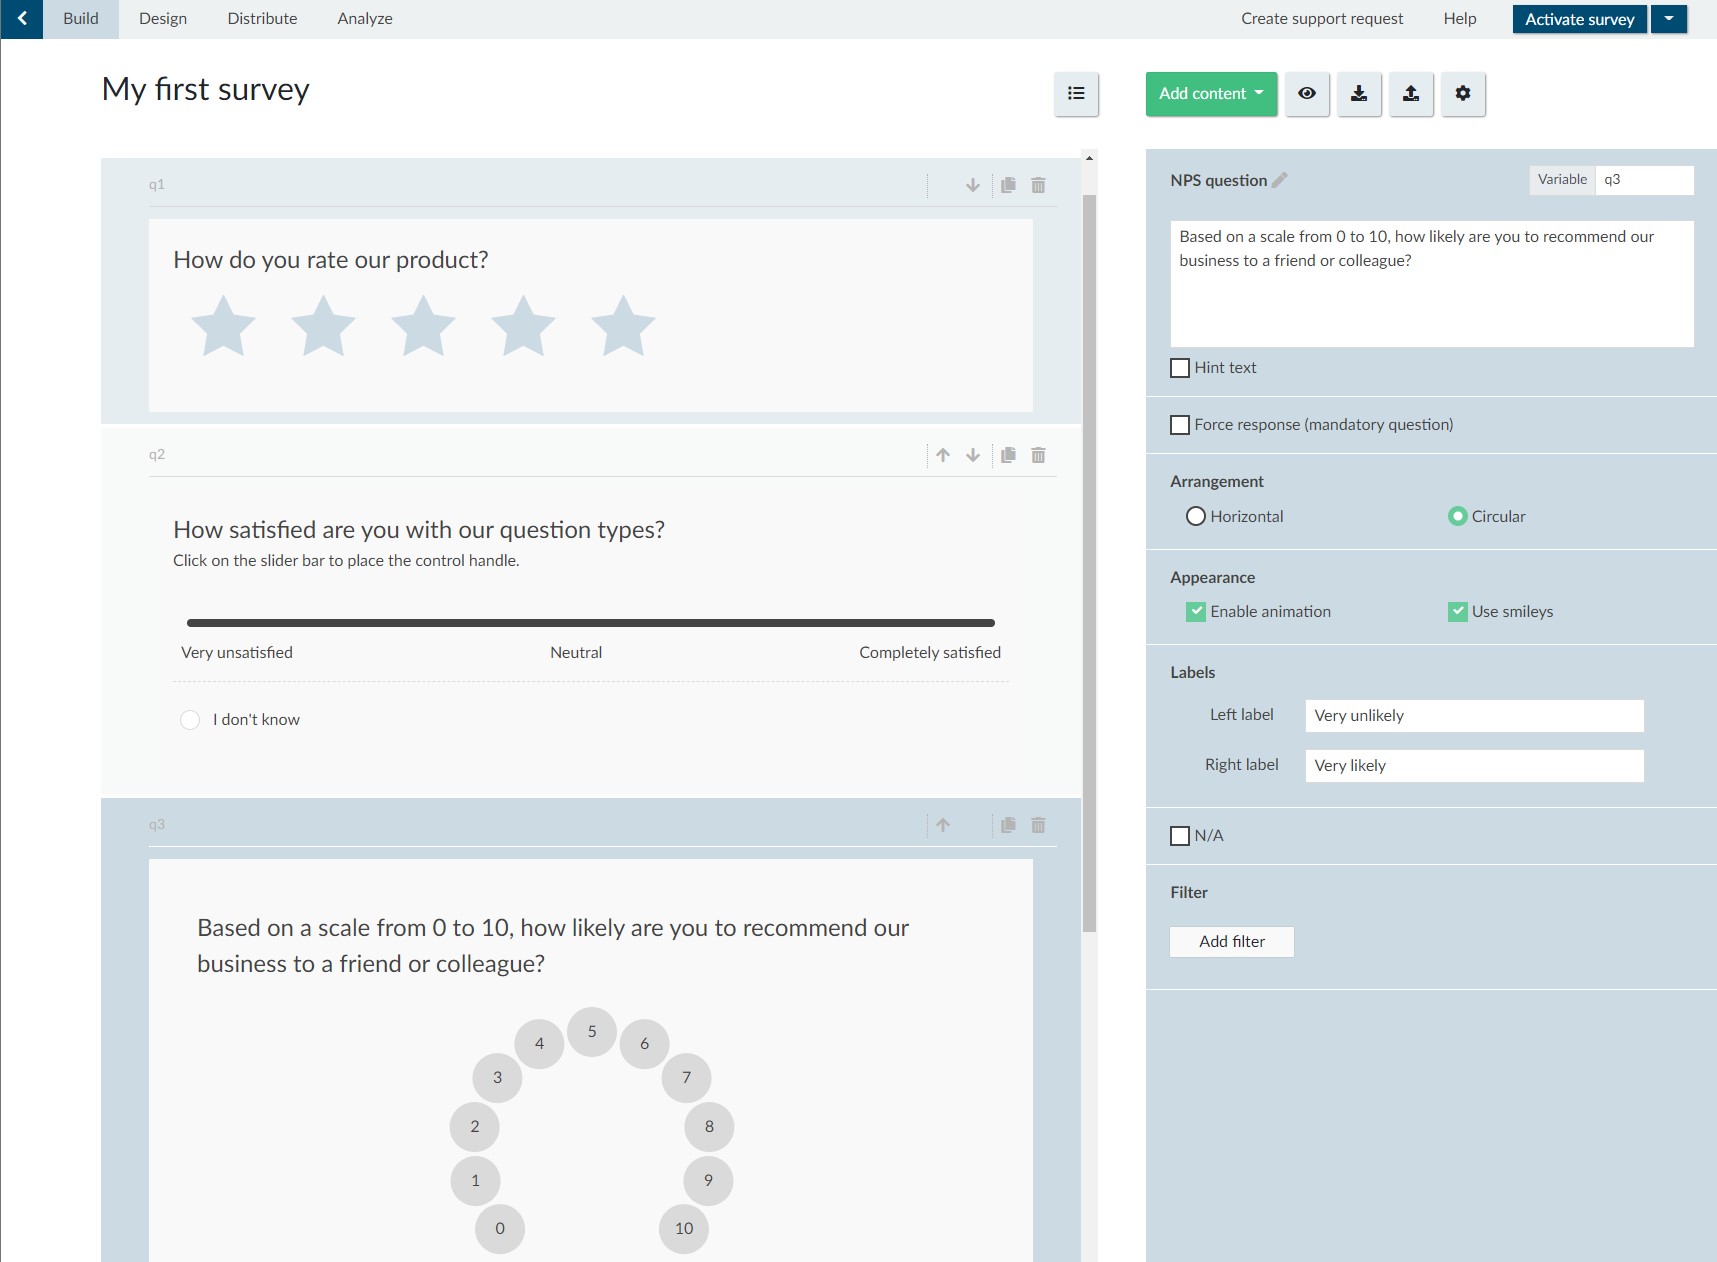
Task: Edit the Right label field
Action: [x=1474, y=766]
